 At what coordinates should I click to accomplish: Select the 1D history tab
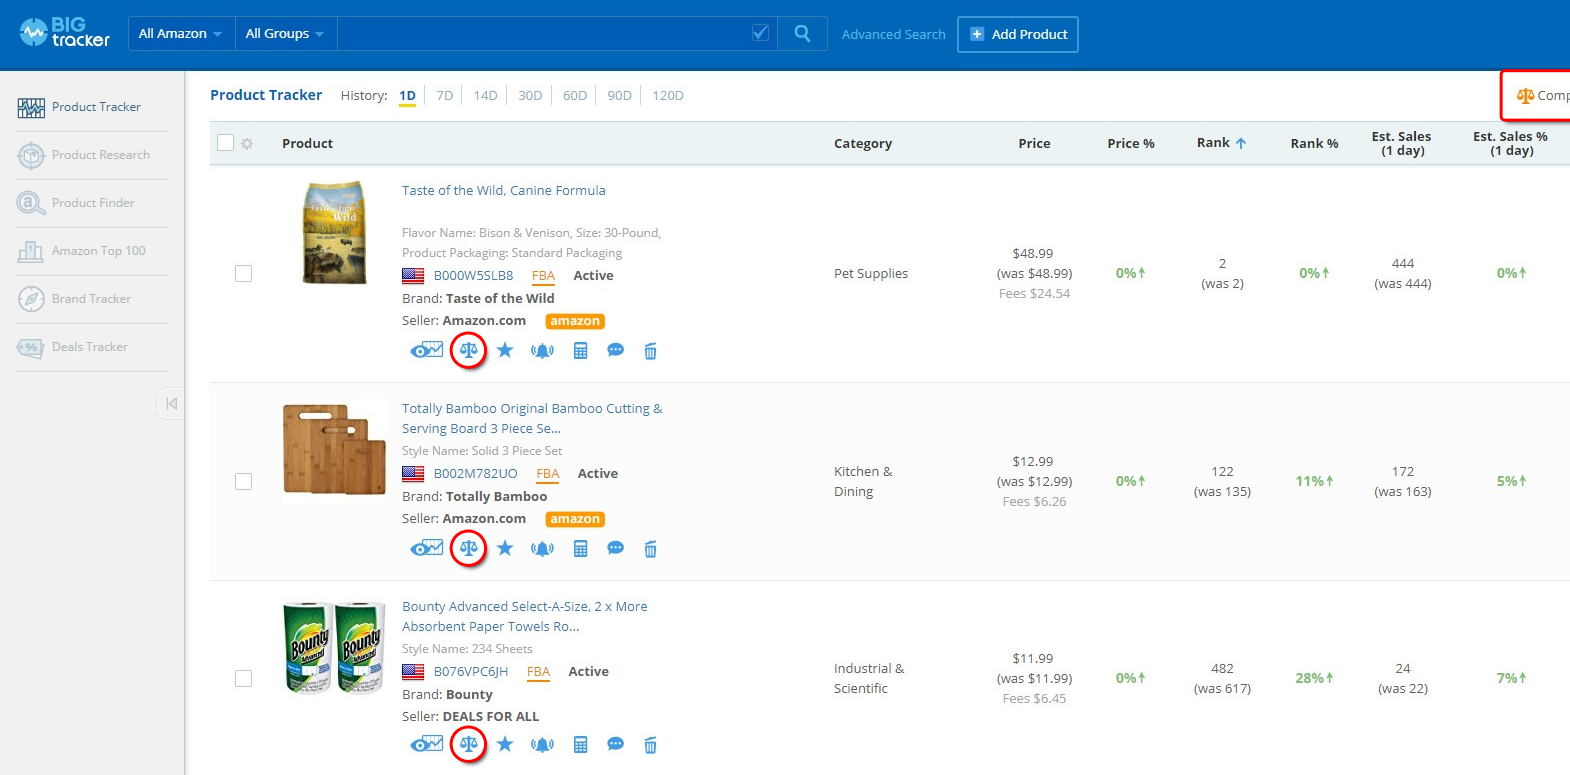click(x=407, y=96)
